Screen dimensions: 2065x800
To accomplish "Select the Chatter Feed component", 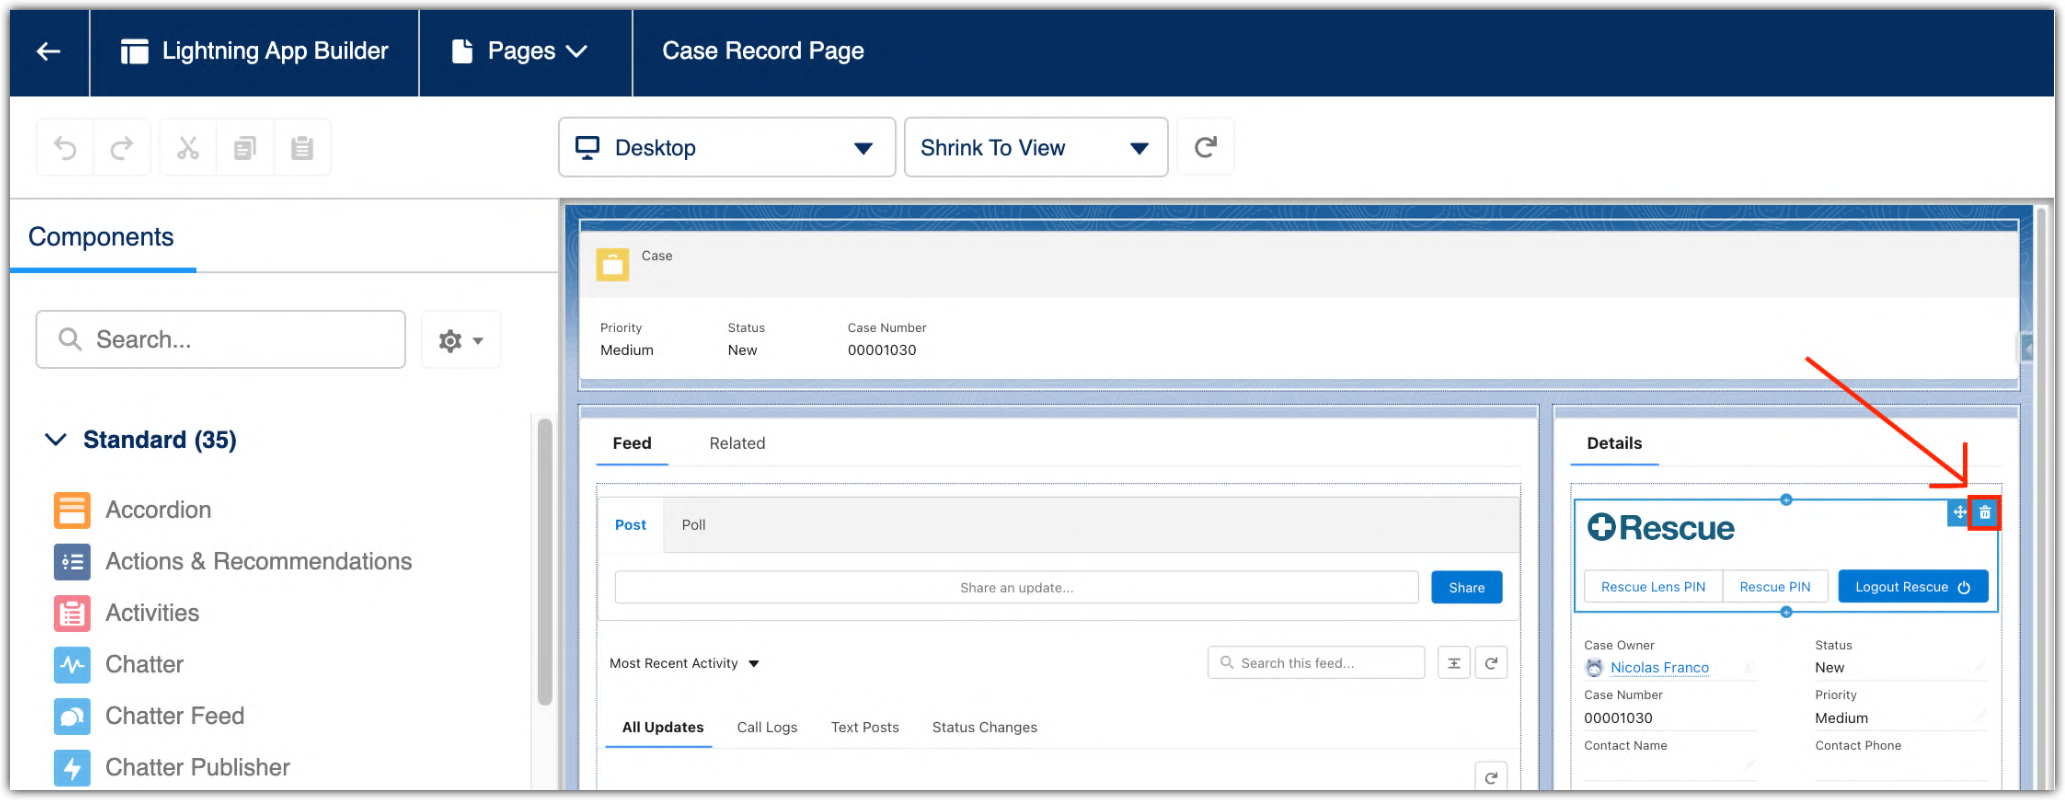I will coord(149,716).
